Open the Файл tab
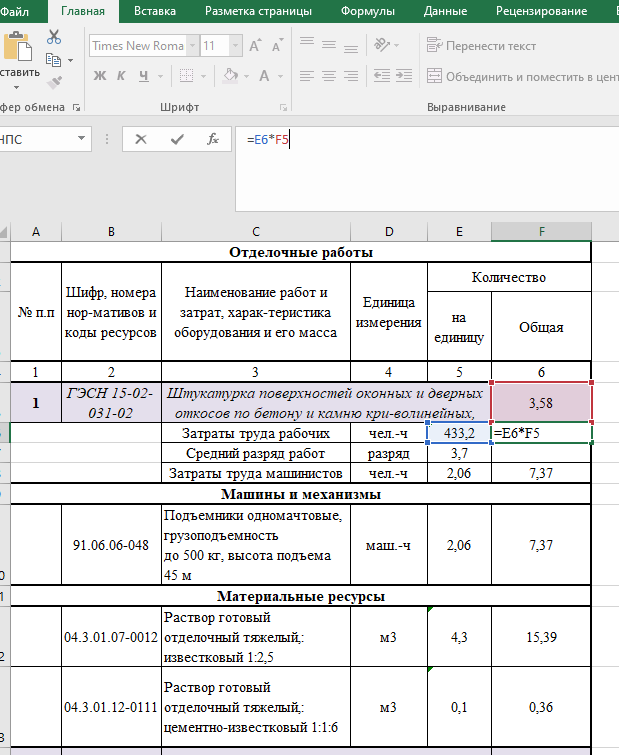Screen dimensions: 619x755 pos(14,11)
